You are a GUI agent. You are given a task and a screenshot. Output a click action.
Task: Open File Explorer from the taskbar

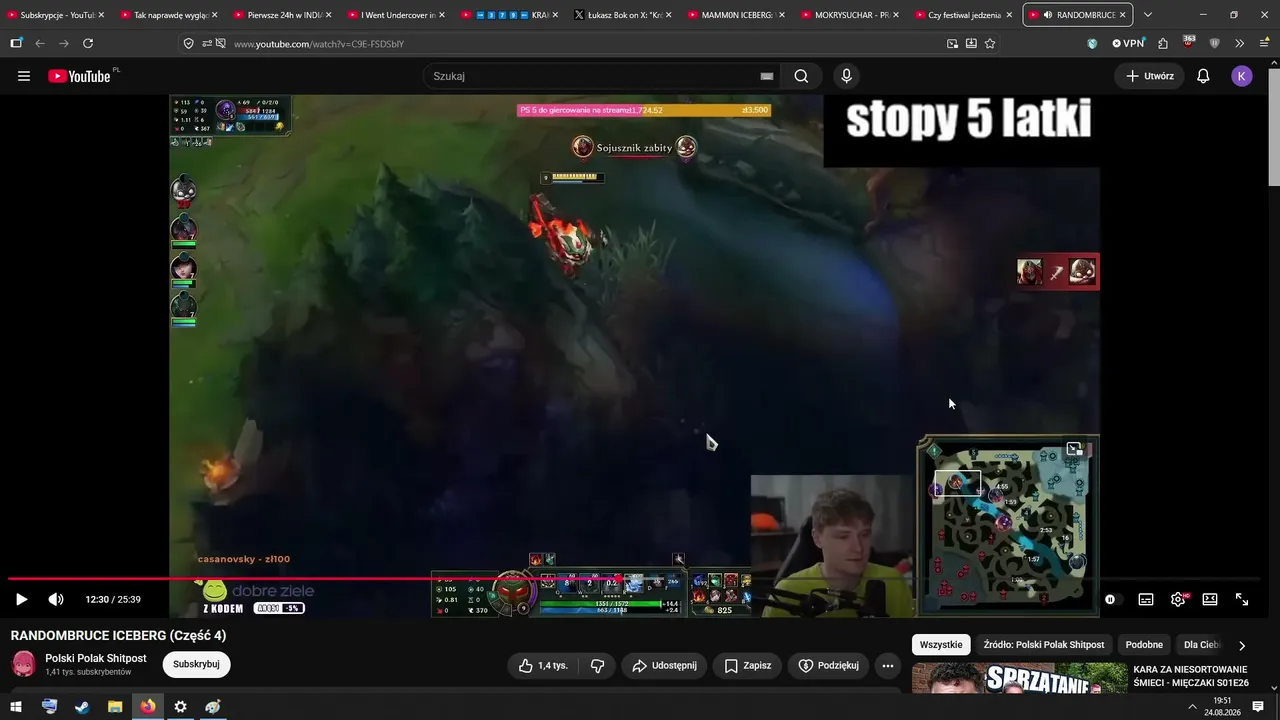coord(115,707)
